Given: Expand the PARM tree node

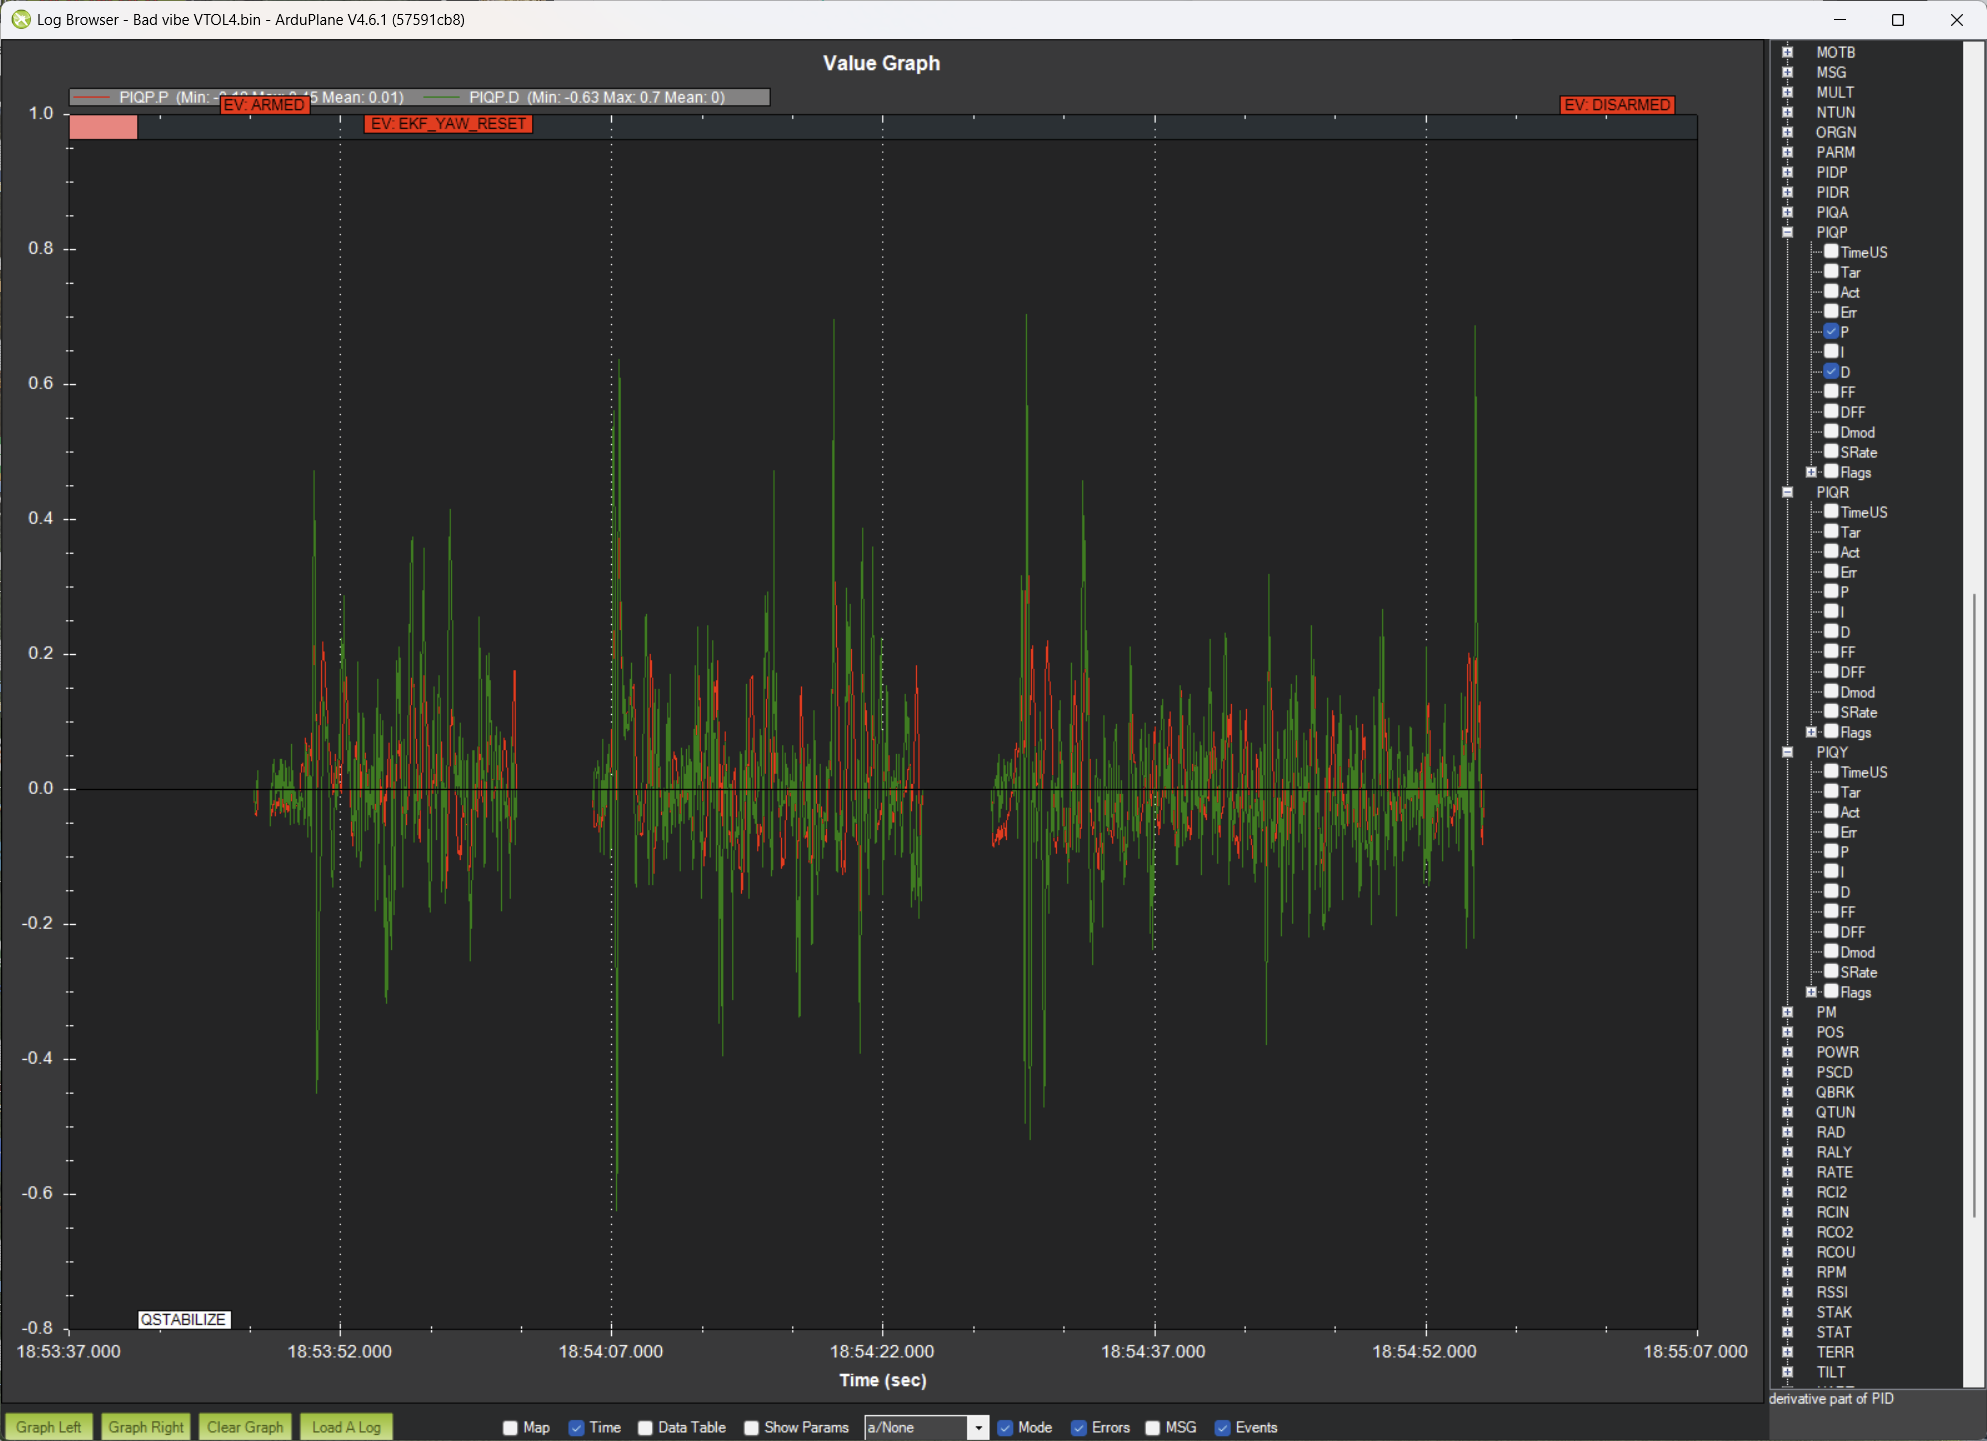Looking at the screenshot, I should tap(1788, 152).
